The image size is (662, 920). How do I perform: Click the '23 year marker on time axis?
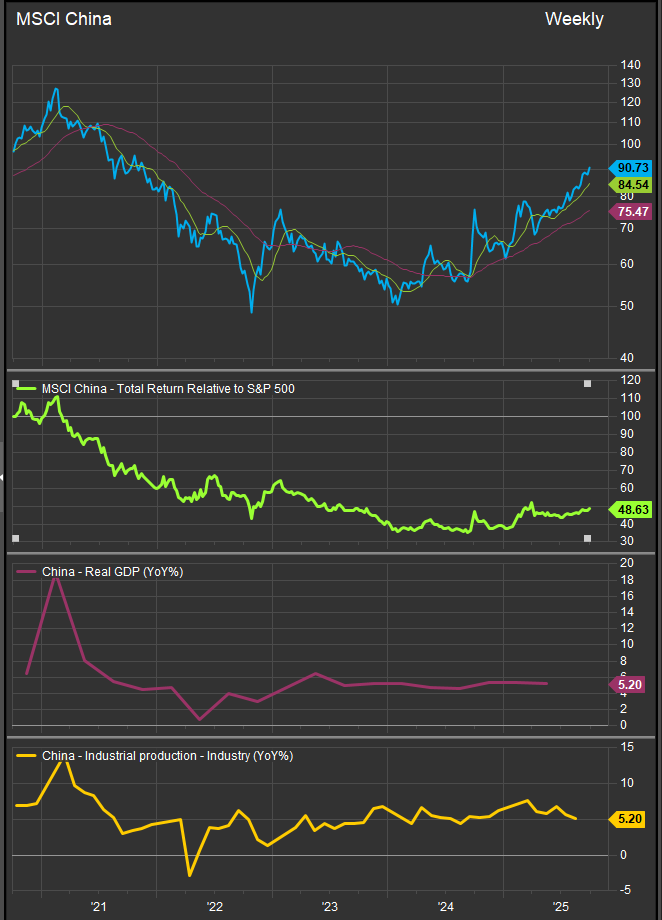tap(329, 906)
